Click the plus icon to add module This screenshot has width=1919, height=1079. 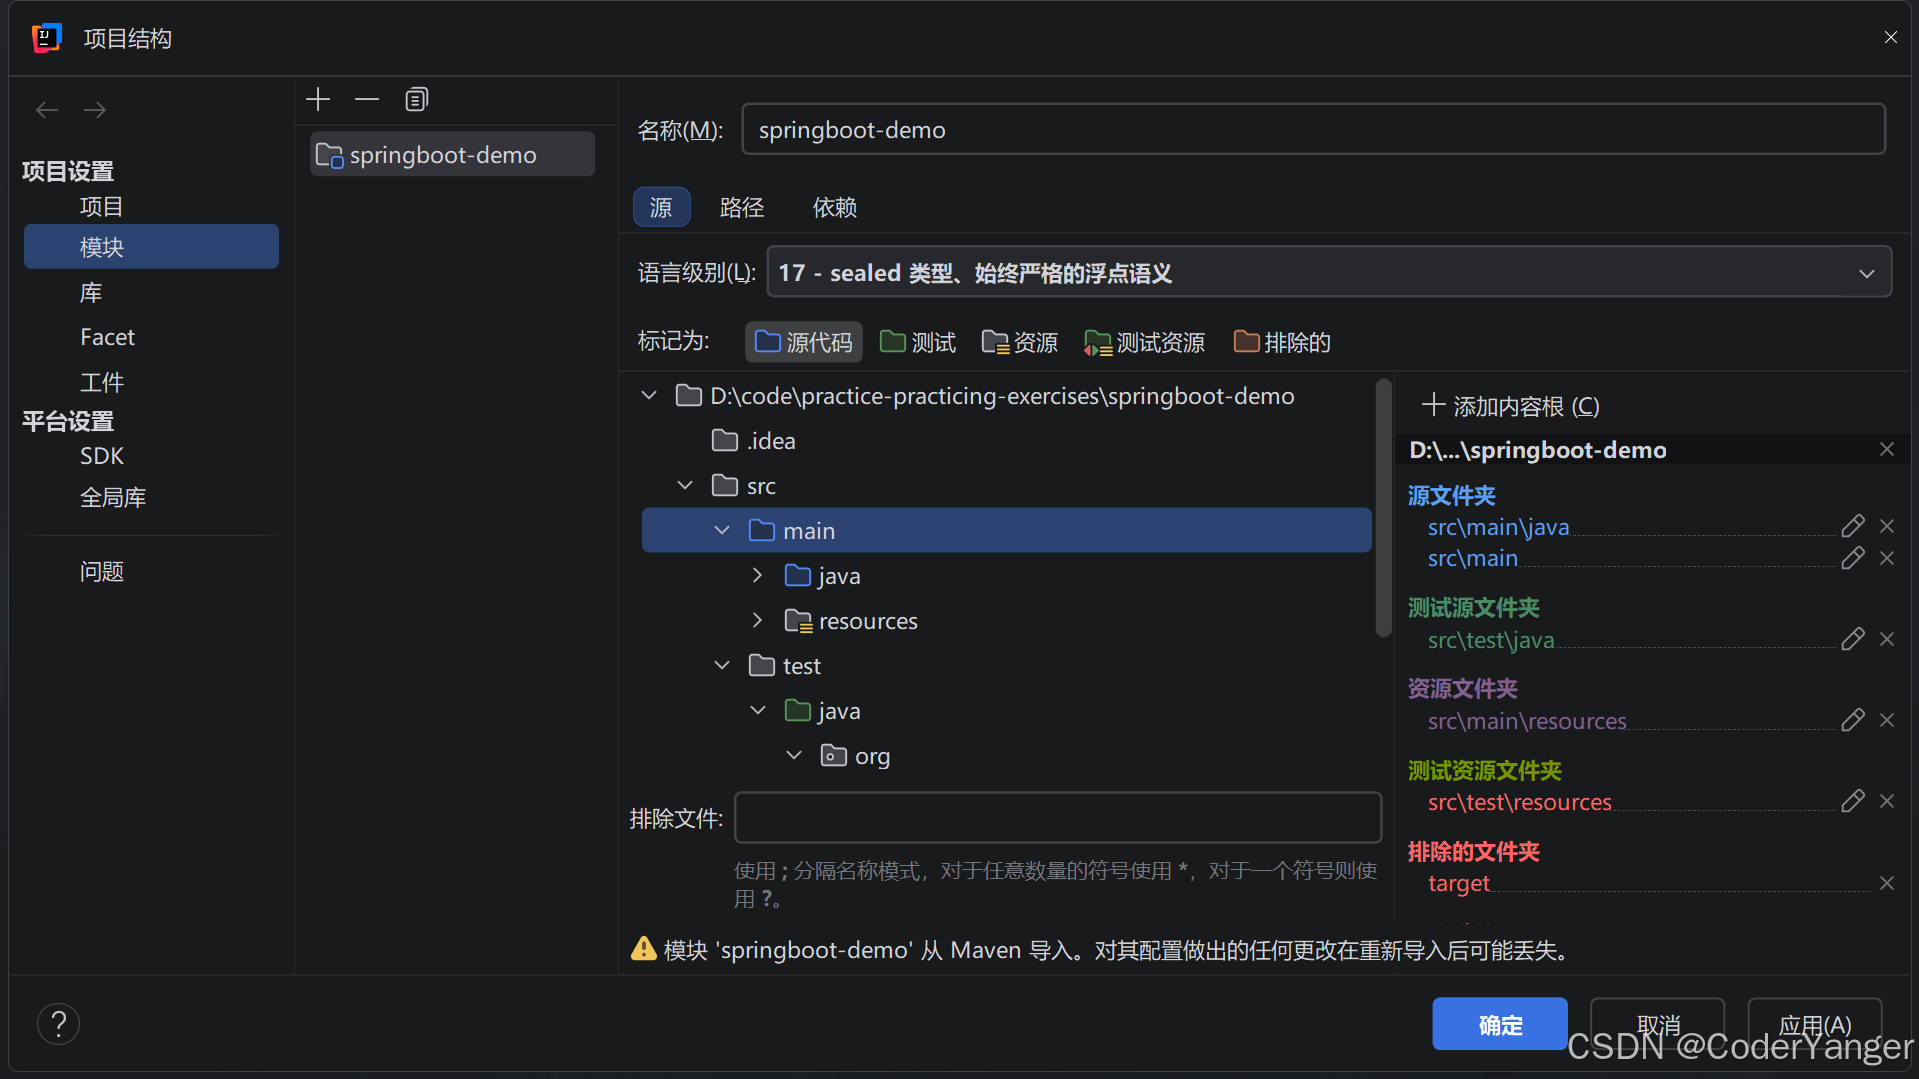pyautogui.click(x=318, y=99)
